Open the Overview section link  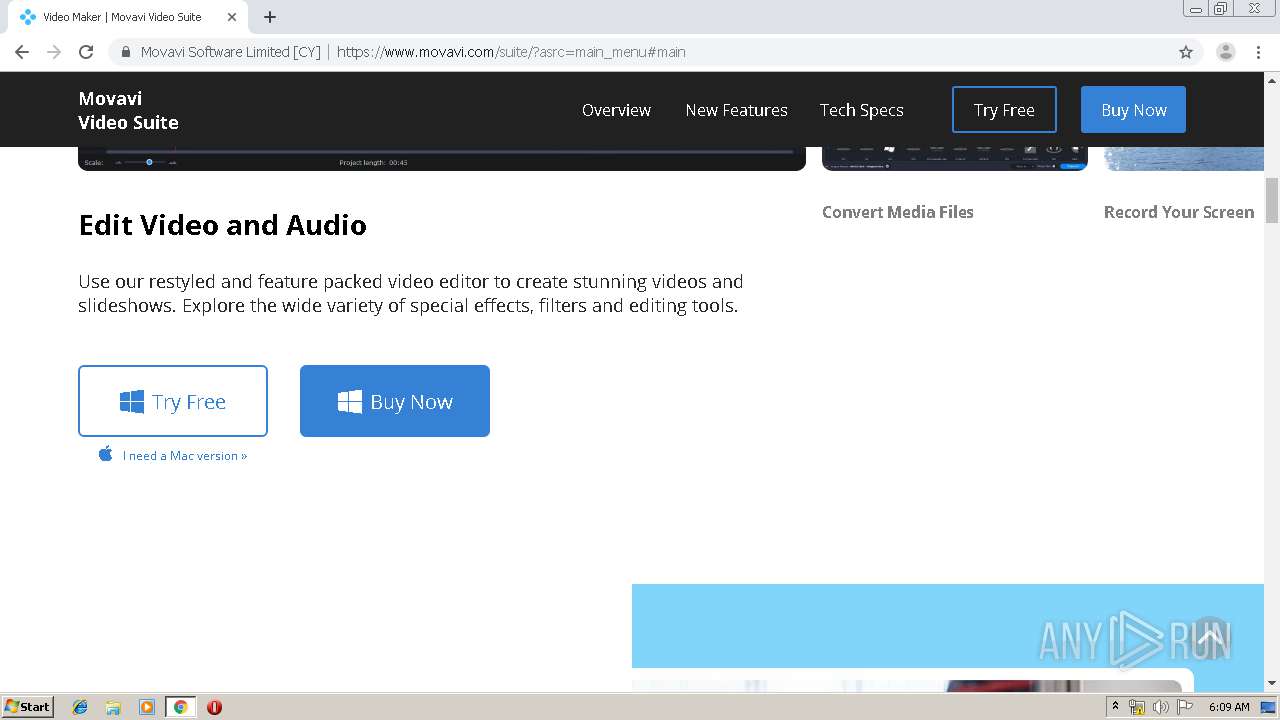tap(616, 110)
